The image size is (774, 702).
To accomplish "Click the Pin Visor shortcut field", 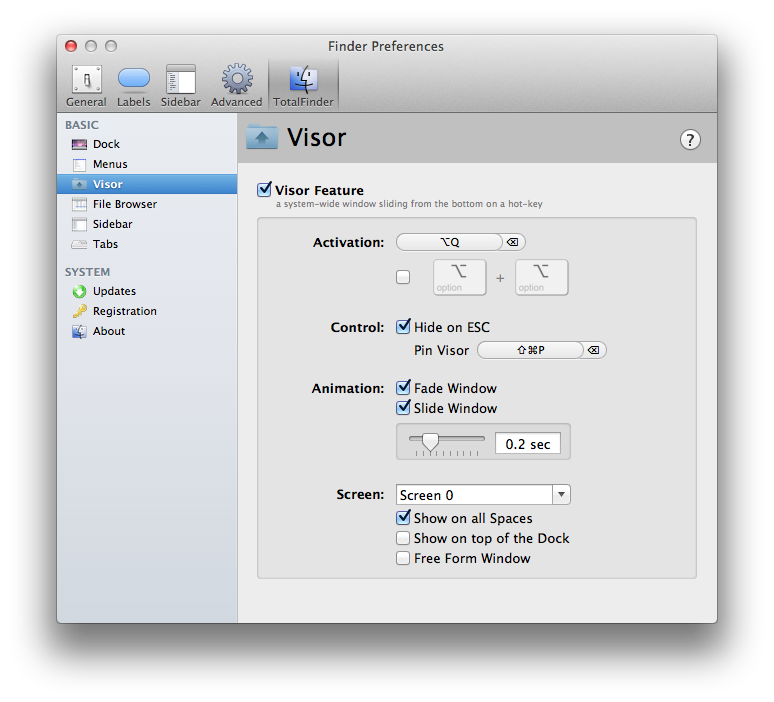I will point(530,351).
